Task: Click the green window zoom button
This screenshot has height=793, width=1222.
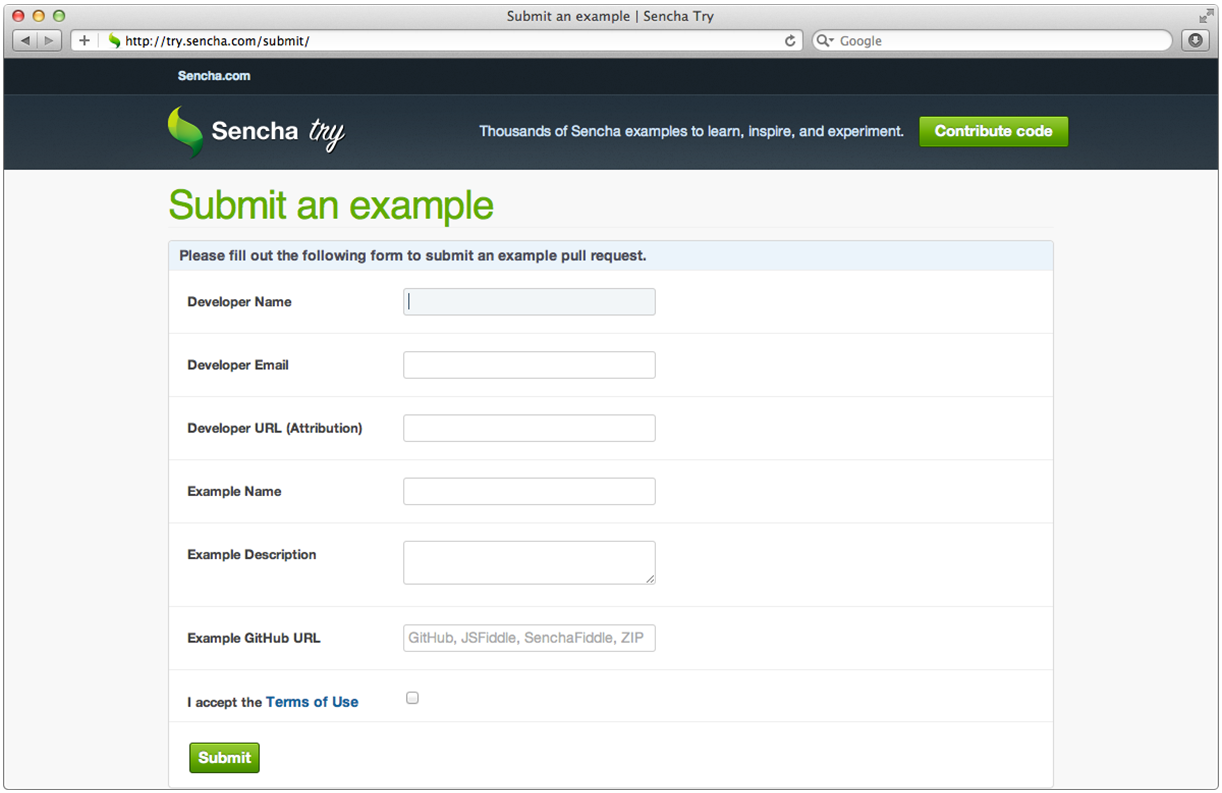Action: [59, 16]
